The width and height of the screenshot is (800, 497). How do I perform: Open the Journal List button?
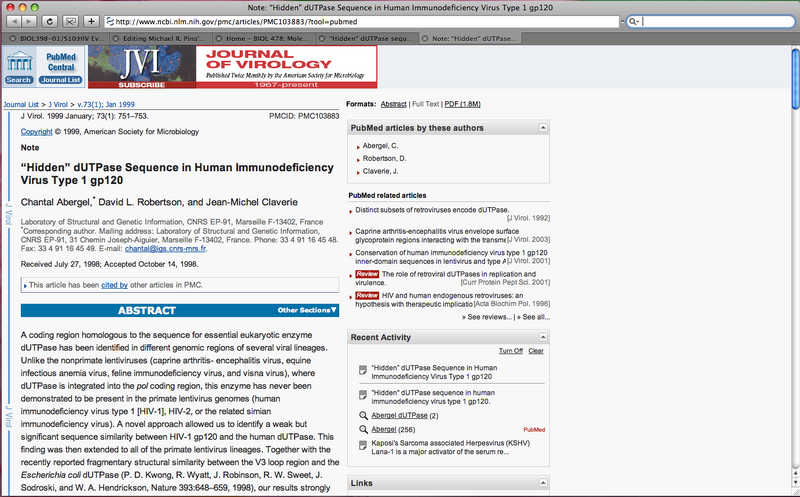pyautogui.click(x=61, y=80)
